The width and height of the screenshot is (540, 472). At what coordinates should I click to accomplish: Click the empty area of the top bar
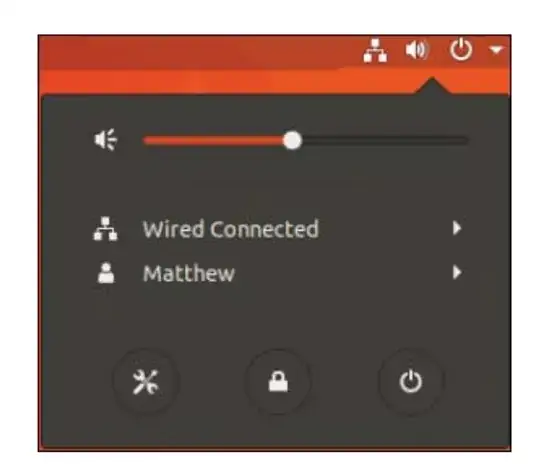tap(200, 52)
